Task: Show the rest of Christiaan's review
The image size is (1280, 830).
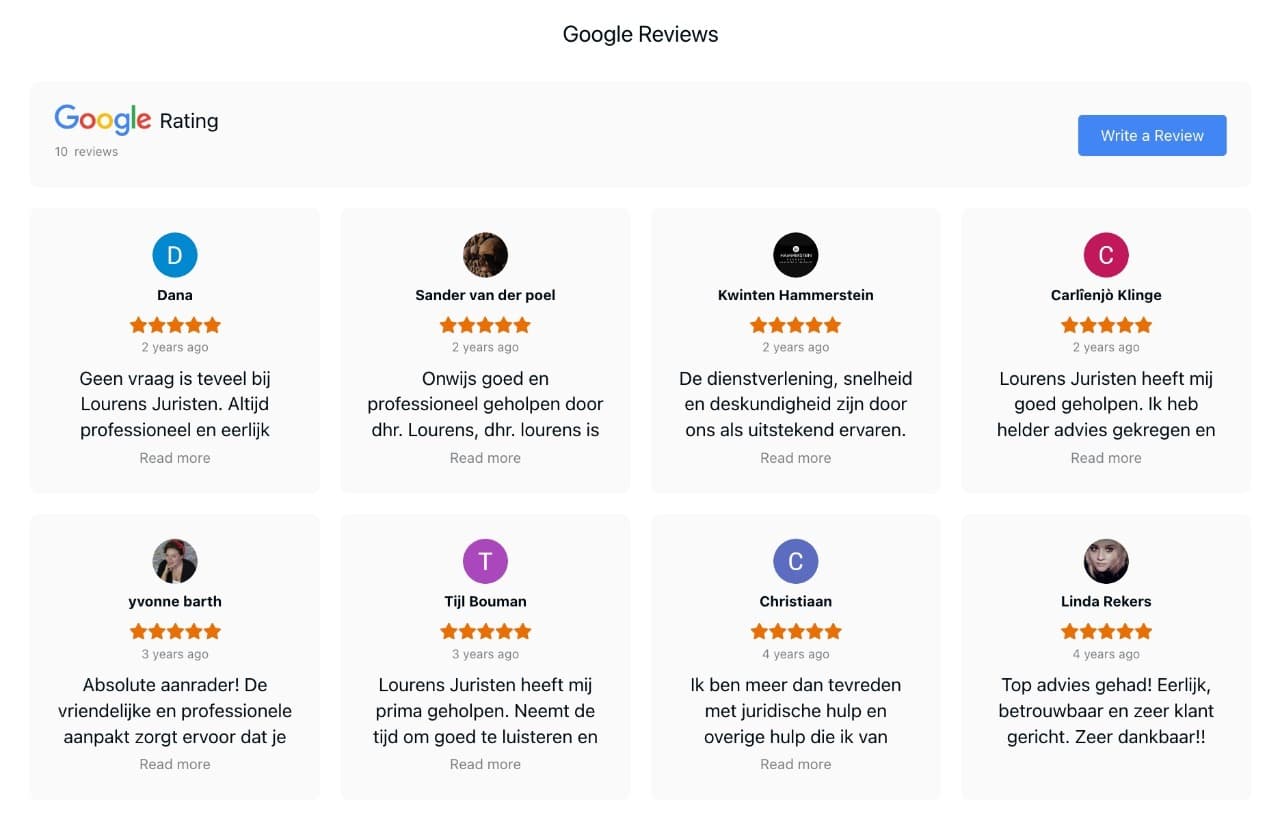Action: (x=796, y=764)
